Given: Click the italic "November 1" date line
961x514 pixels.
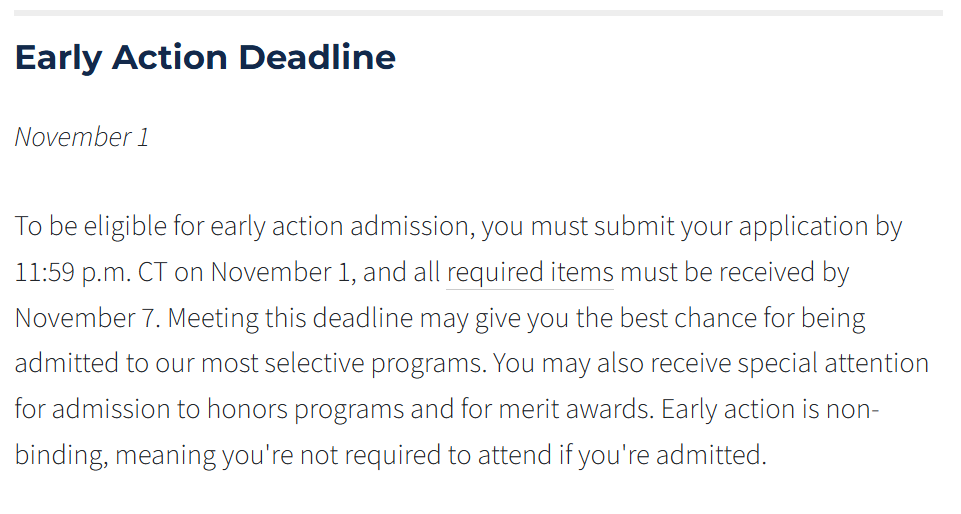Looking at the screenshot, I should coord(82,137).
